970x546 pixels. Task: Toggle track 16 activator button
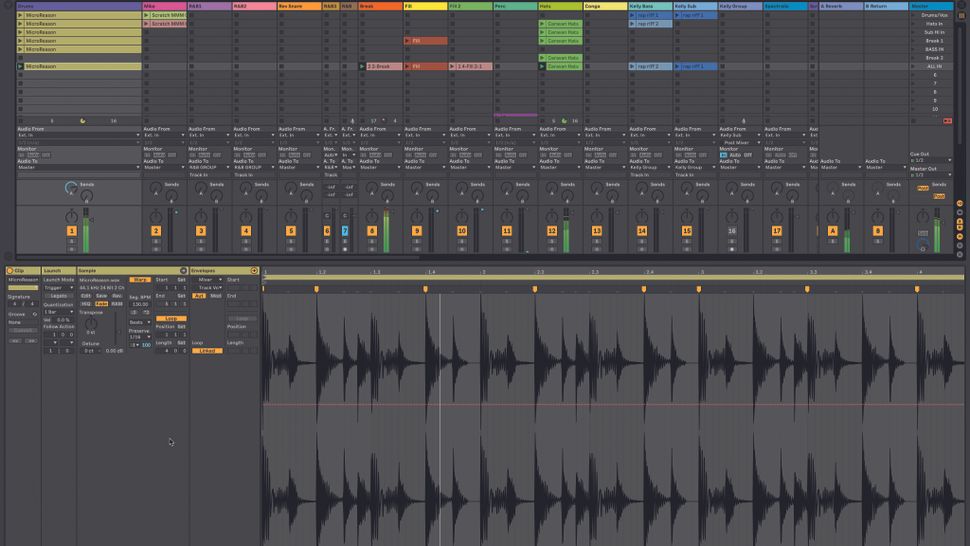pyautogui.click(x=732, y=231)
